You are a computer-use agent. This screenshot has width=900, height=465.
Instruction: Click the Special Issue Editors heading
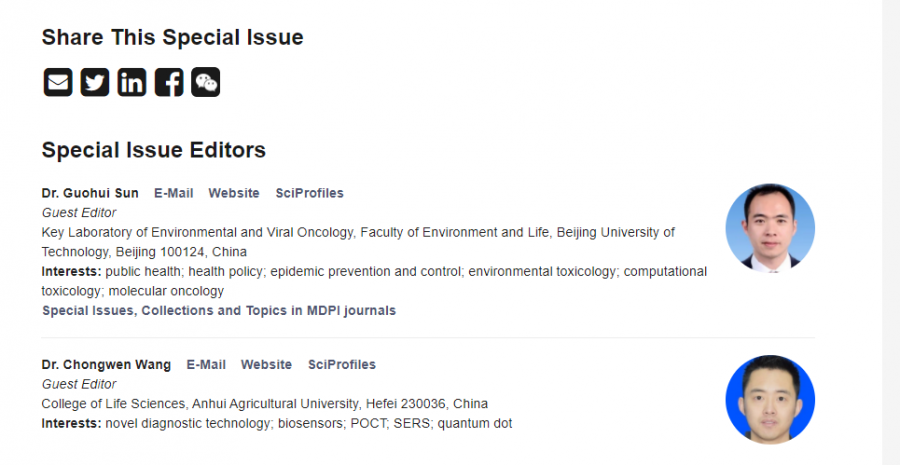coord(153,150)
